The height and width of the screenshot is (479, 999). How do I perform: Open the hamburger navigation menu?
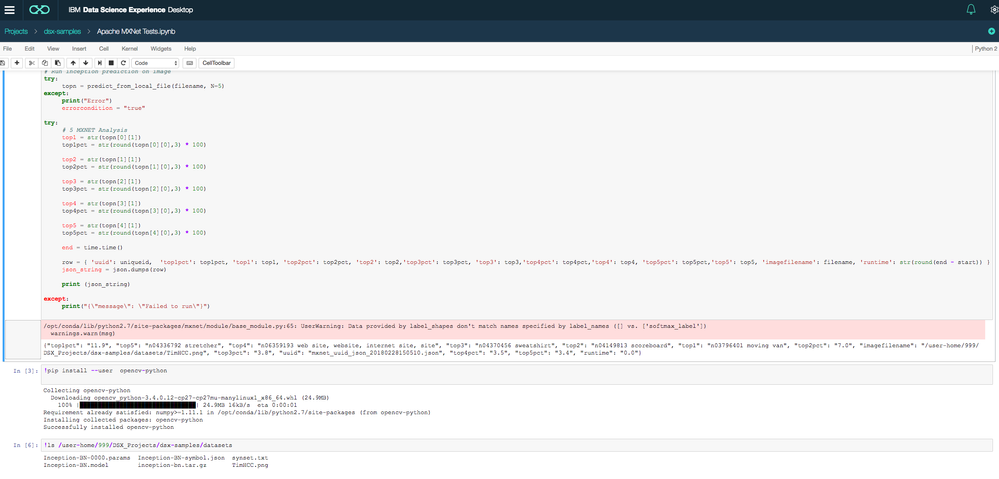pyautogui.click(x=9, y=10)
